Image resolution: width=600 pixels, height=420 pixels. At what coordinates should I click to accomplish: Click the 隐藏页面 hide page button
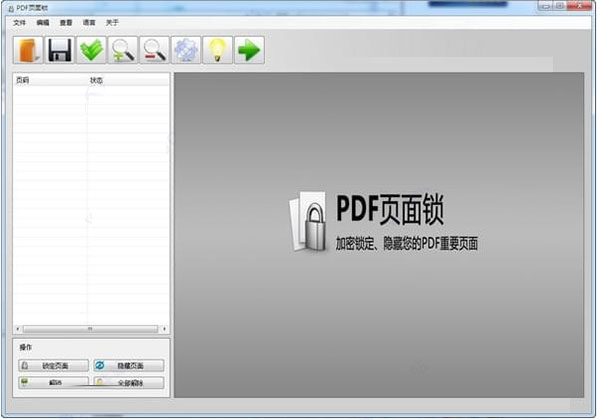[129, 366]
